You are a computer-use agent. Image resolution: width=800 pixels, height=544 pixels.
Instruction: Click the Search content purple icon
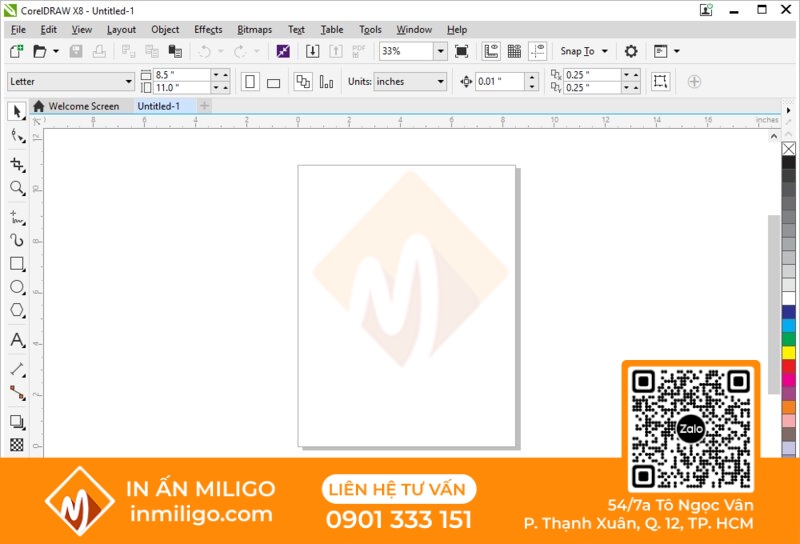tap(283, 51)
